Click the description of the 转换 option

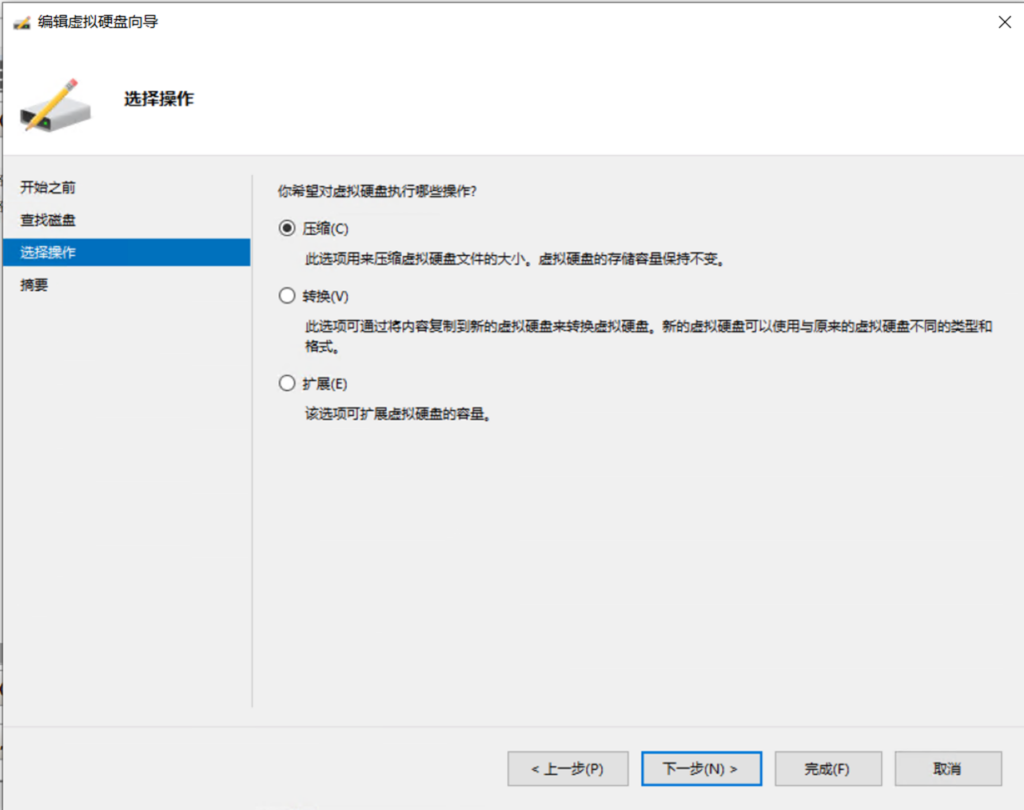(x=648, y=336)
